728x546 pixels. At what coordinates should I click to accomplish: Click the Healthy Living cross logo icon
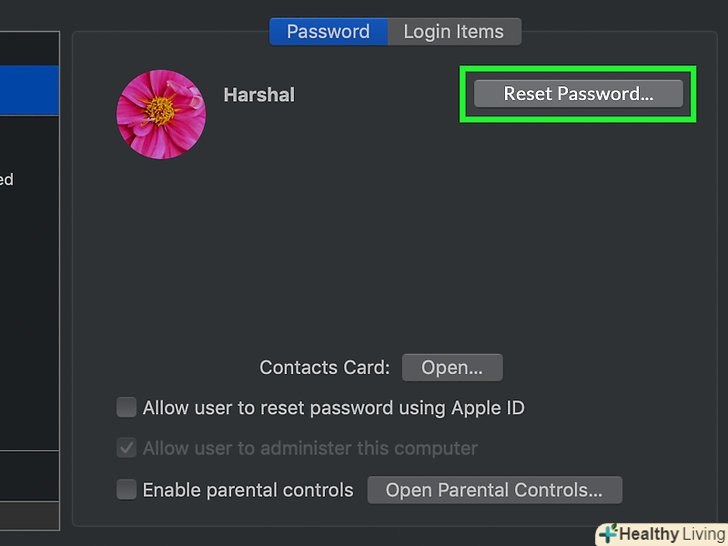607,534
